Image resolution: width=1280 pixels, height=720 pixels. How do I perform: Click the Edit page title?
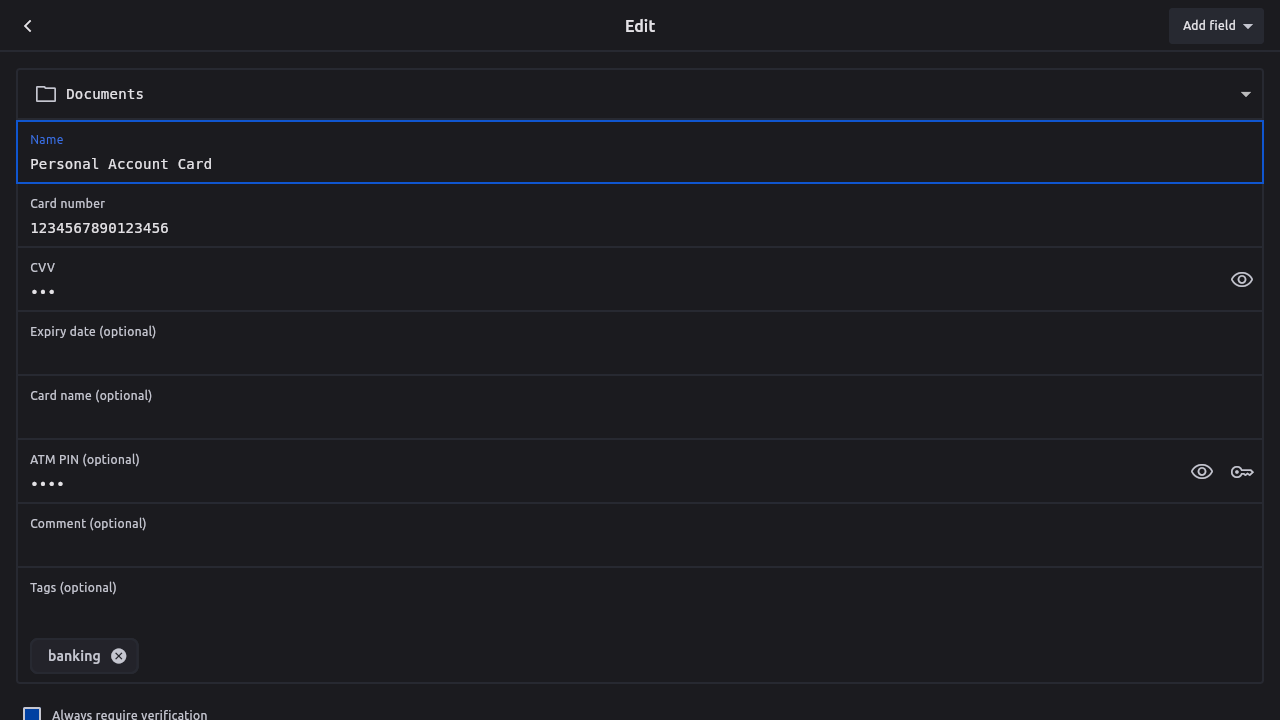640,26
